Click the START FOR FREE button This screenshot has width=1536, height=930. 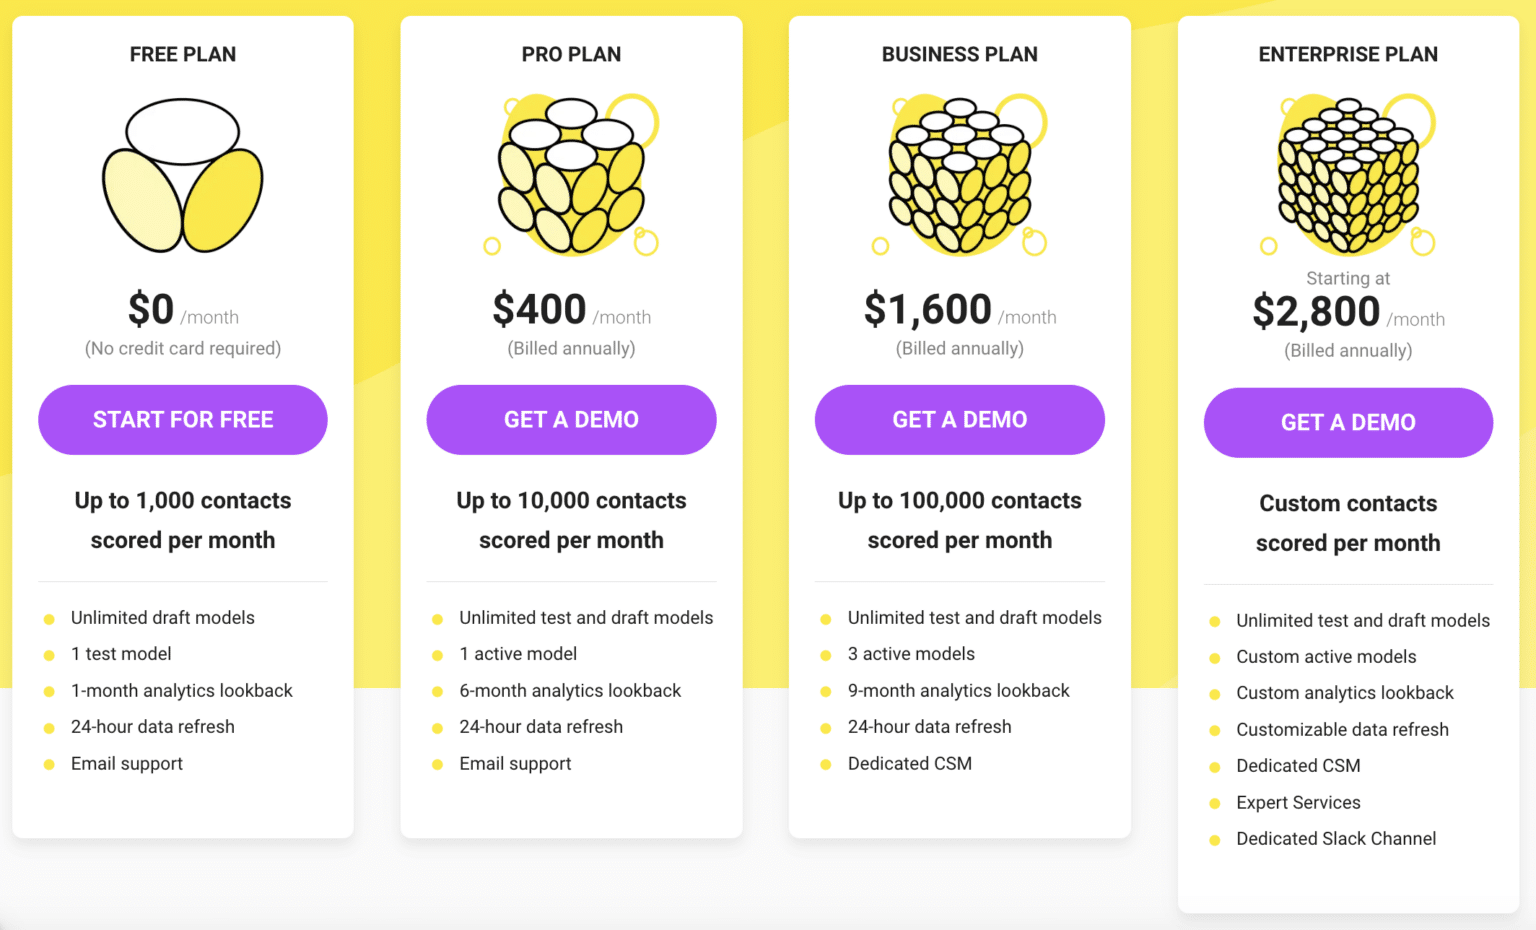(x=182, y=420)
